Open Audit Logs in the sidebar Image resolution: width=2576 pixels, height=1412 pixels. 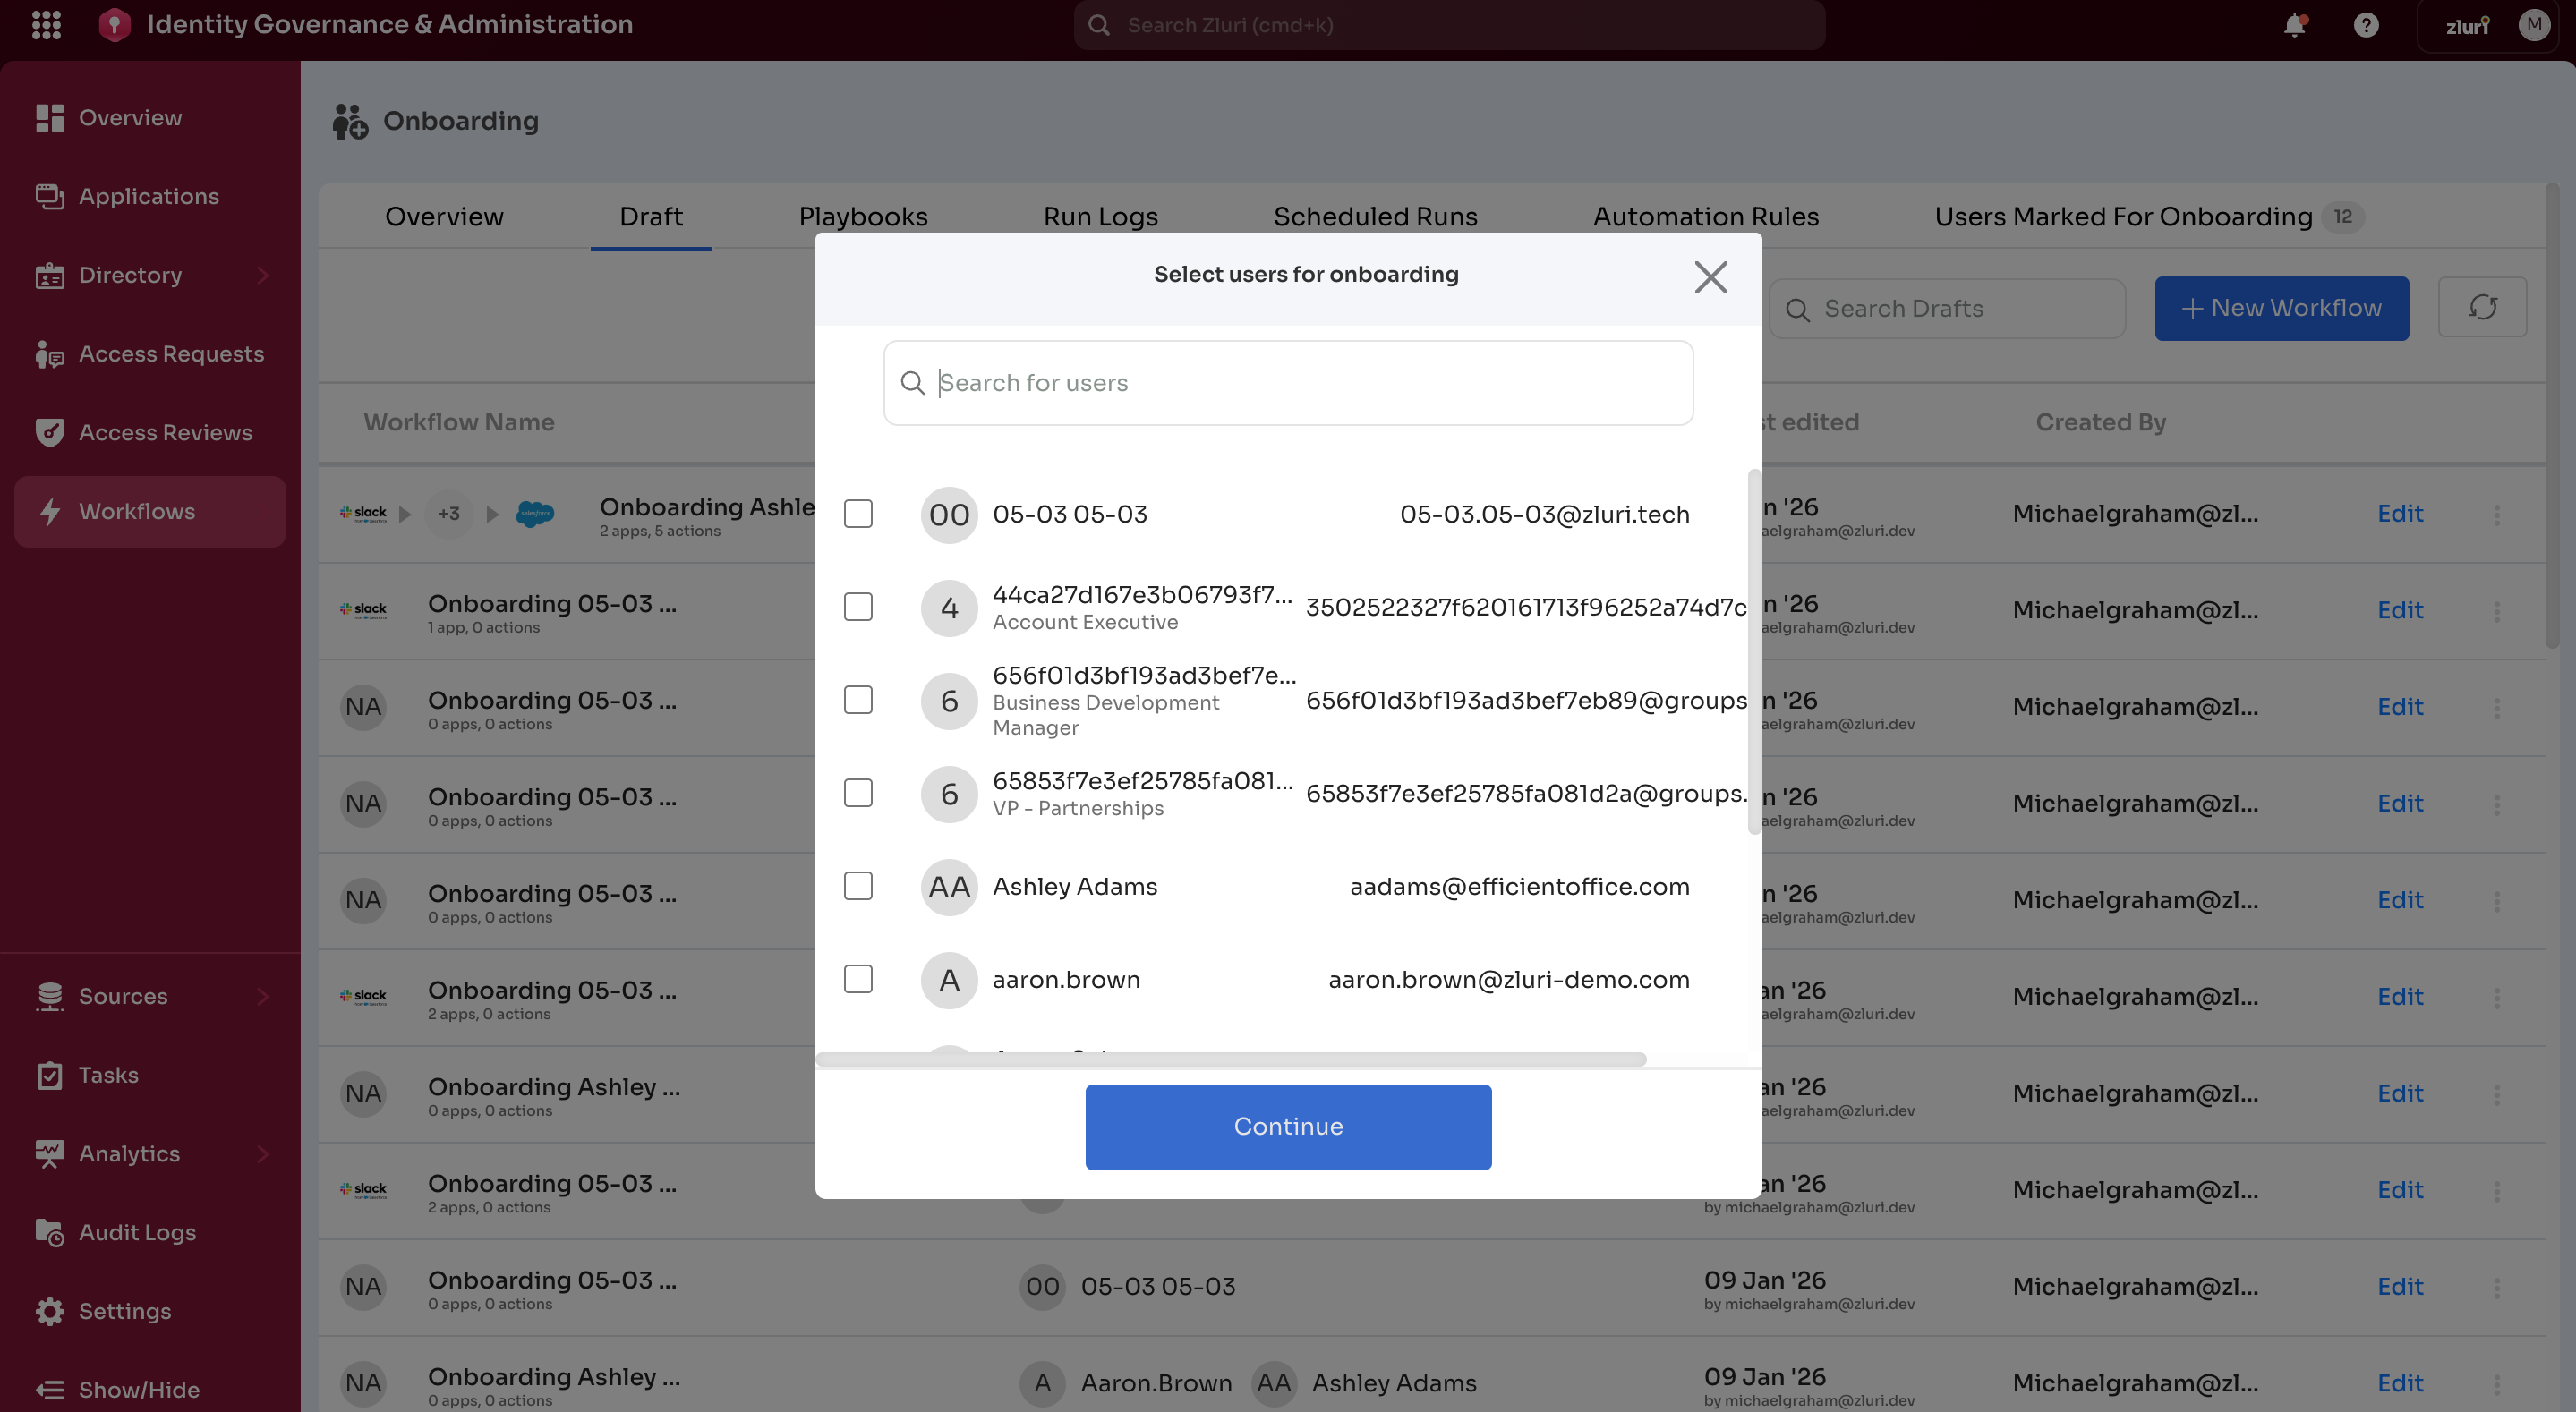coord(137,1232)
